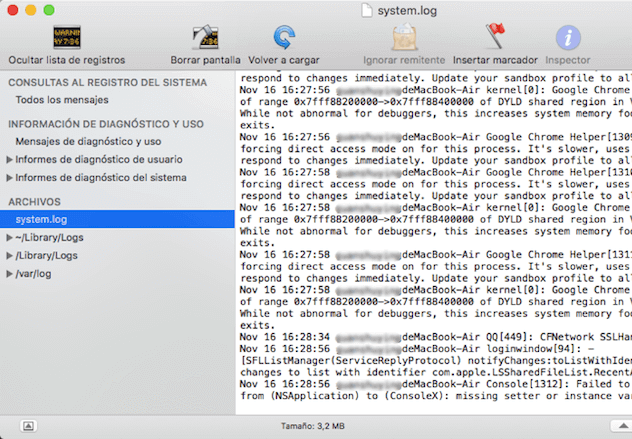Click the Volver a cargar text label
Image resolution: width=632 pixels, height=439 pixels.
[284, 60]
